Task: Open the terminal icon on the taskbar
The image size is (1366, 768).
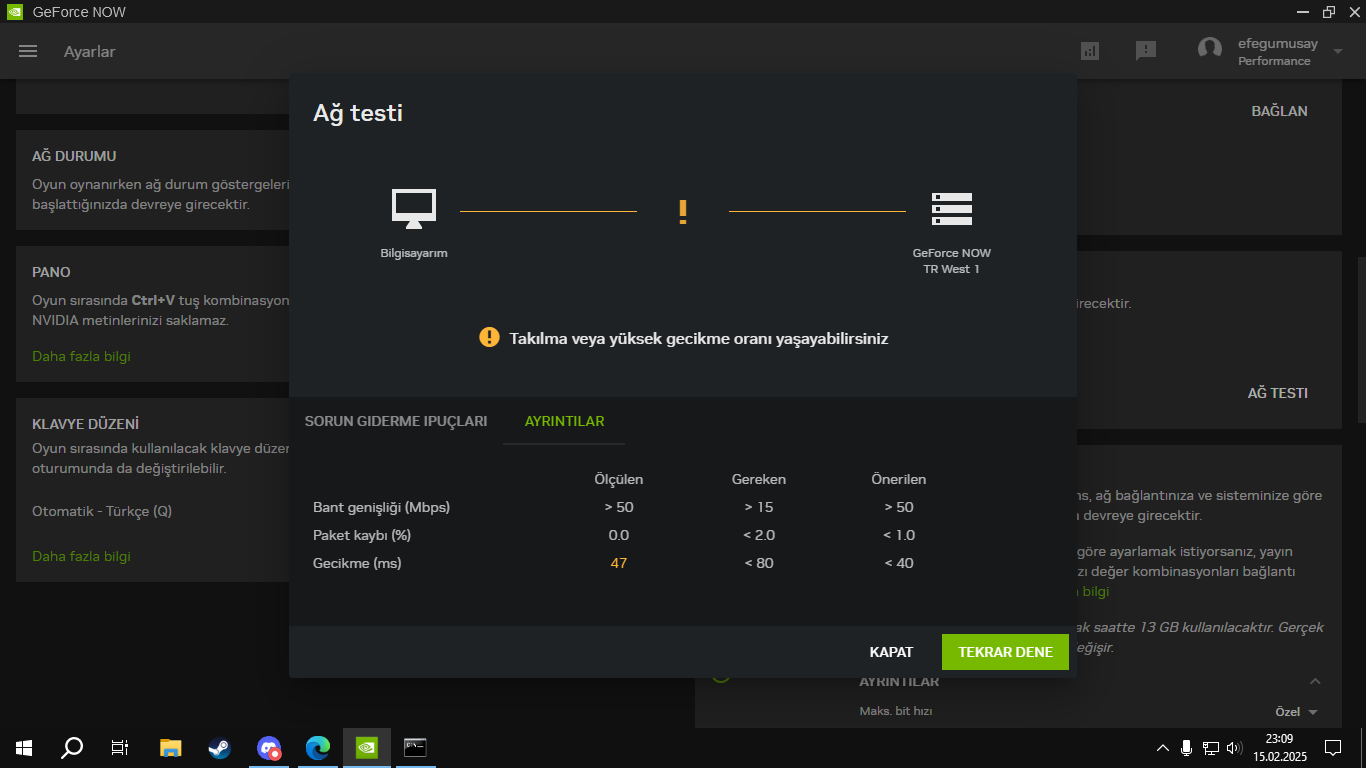Action: tap(416, 747)
